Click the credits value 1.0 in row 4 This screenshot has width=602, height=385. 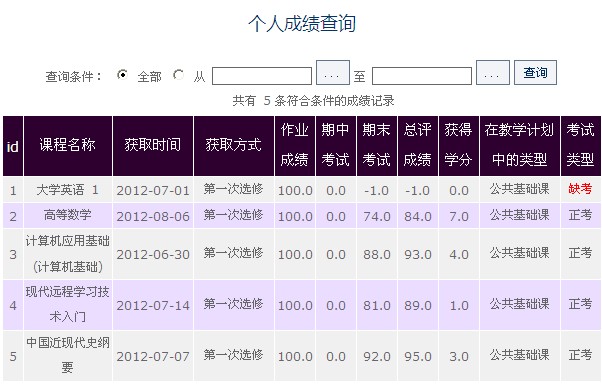(x=459, y=306)
